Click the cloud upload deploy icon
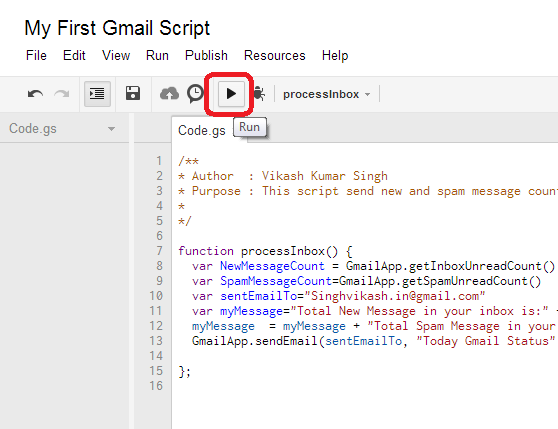 [169, 94]
